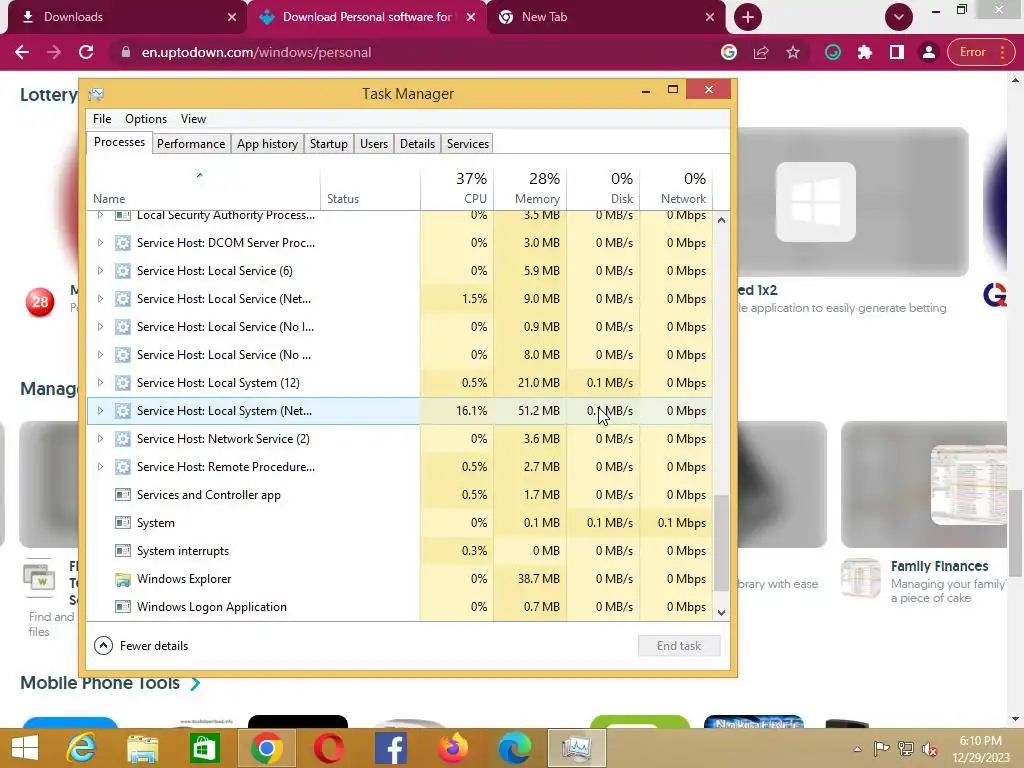Click Fewer details toggle

(141, 646)
